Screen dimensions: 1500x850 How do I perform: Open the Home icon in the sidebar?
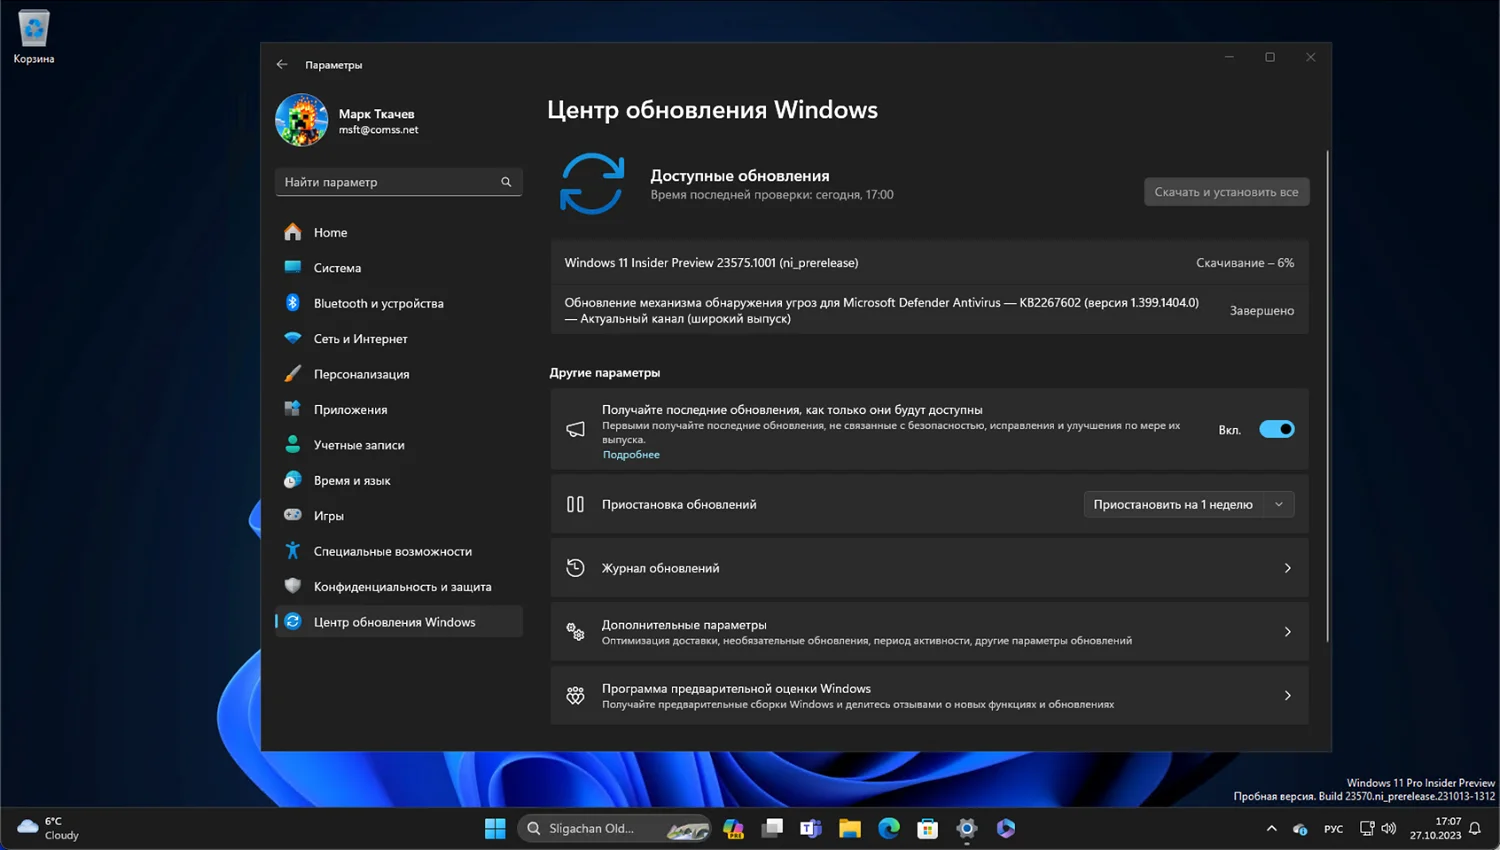(292, 232)
